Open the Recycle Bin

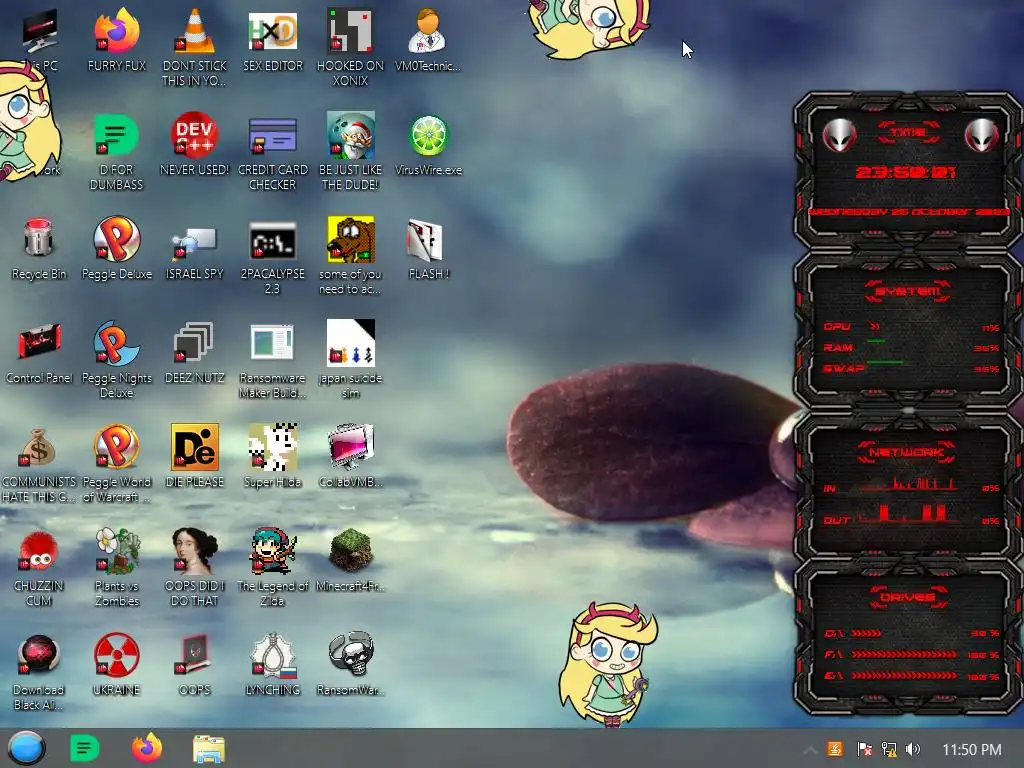coord(39,239)
